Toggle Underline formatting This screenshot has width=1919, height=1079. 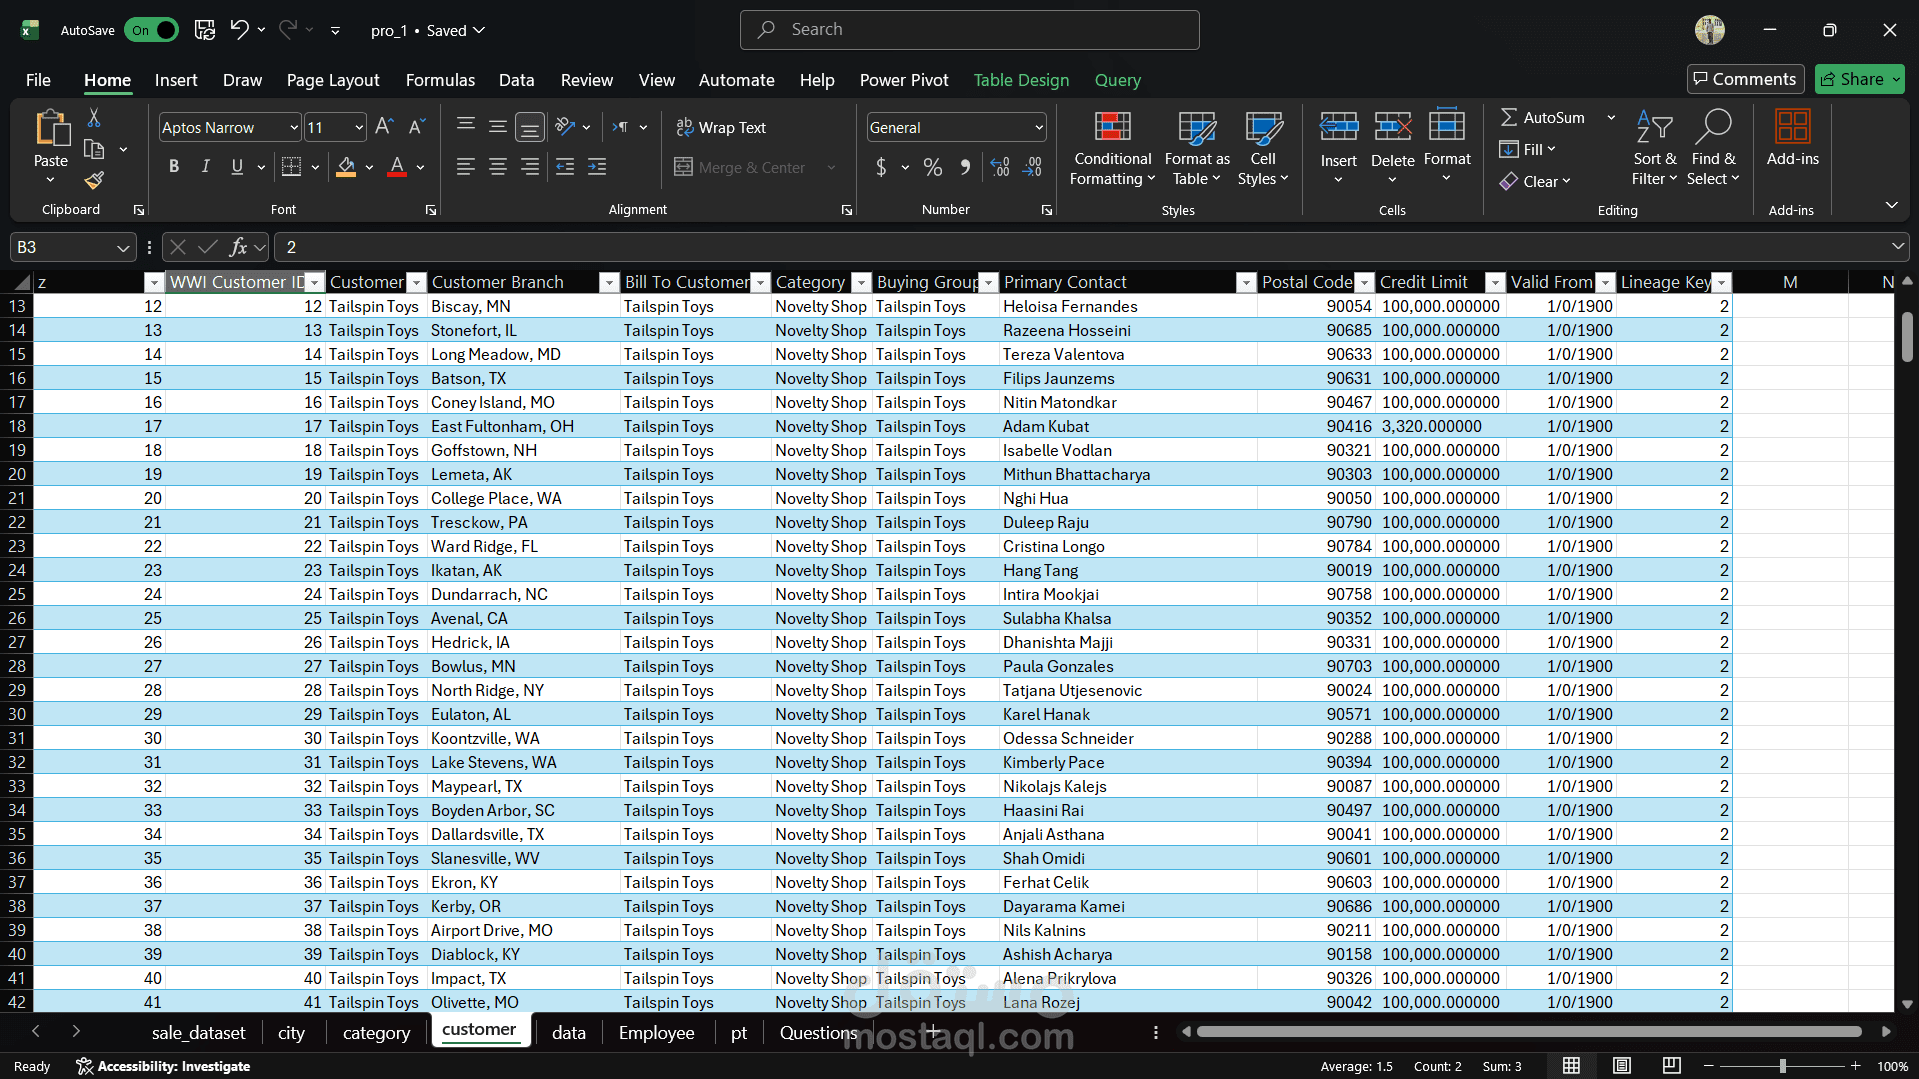[237, 167]
